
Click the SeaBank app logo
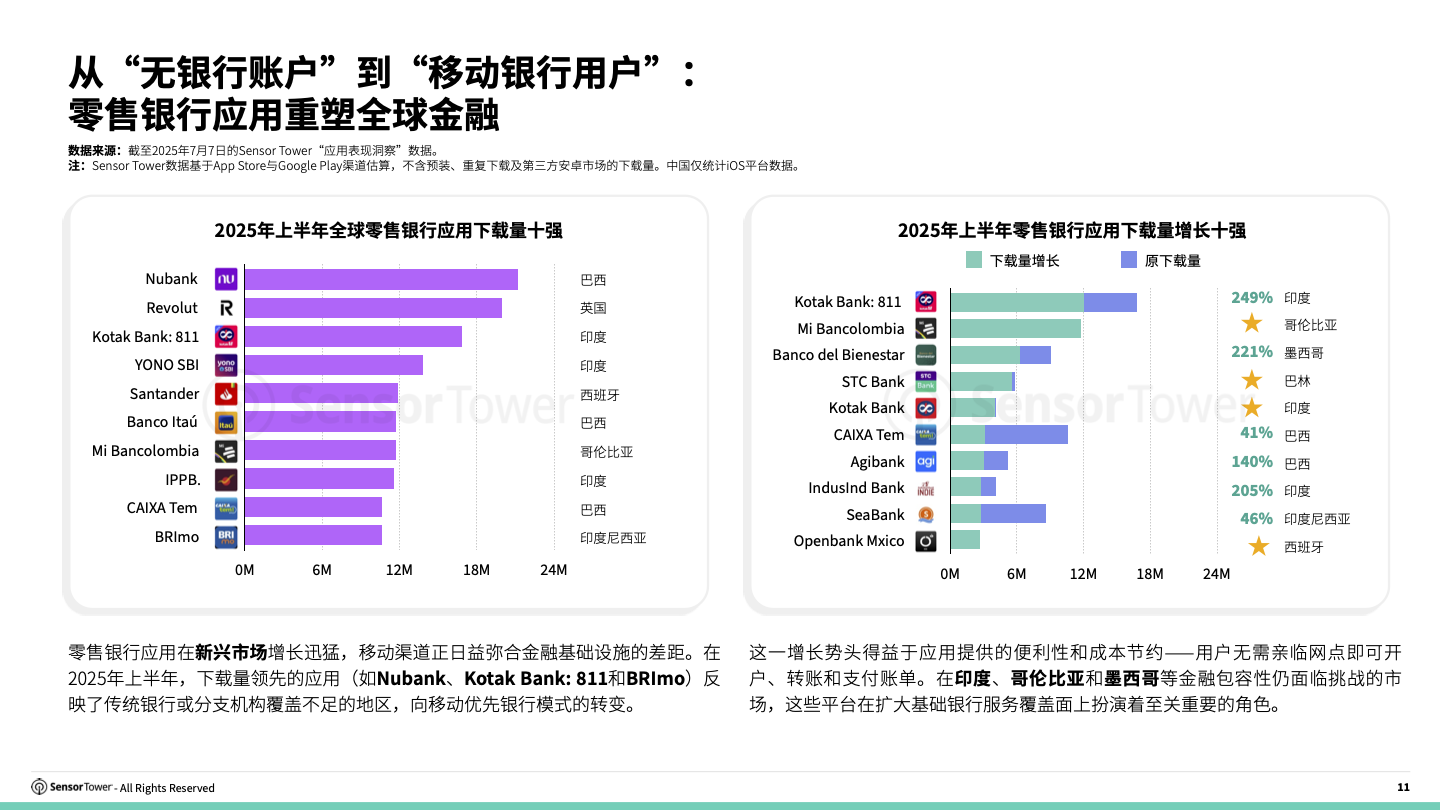click(926, 514)
